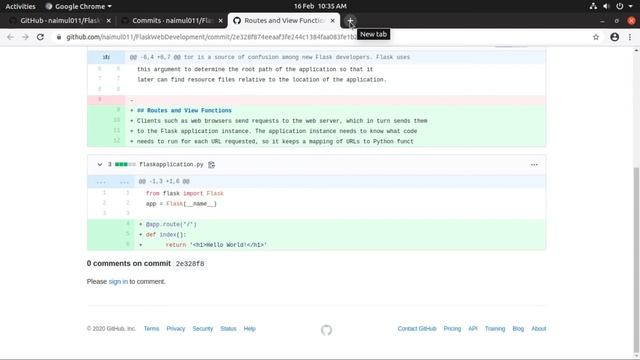Open the Privacy footer link

[176, 329]
